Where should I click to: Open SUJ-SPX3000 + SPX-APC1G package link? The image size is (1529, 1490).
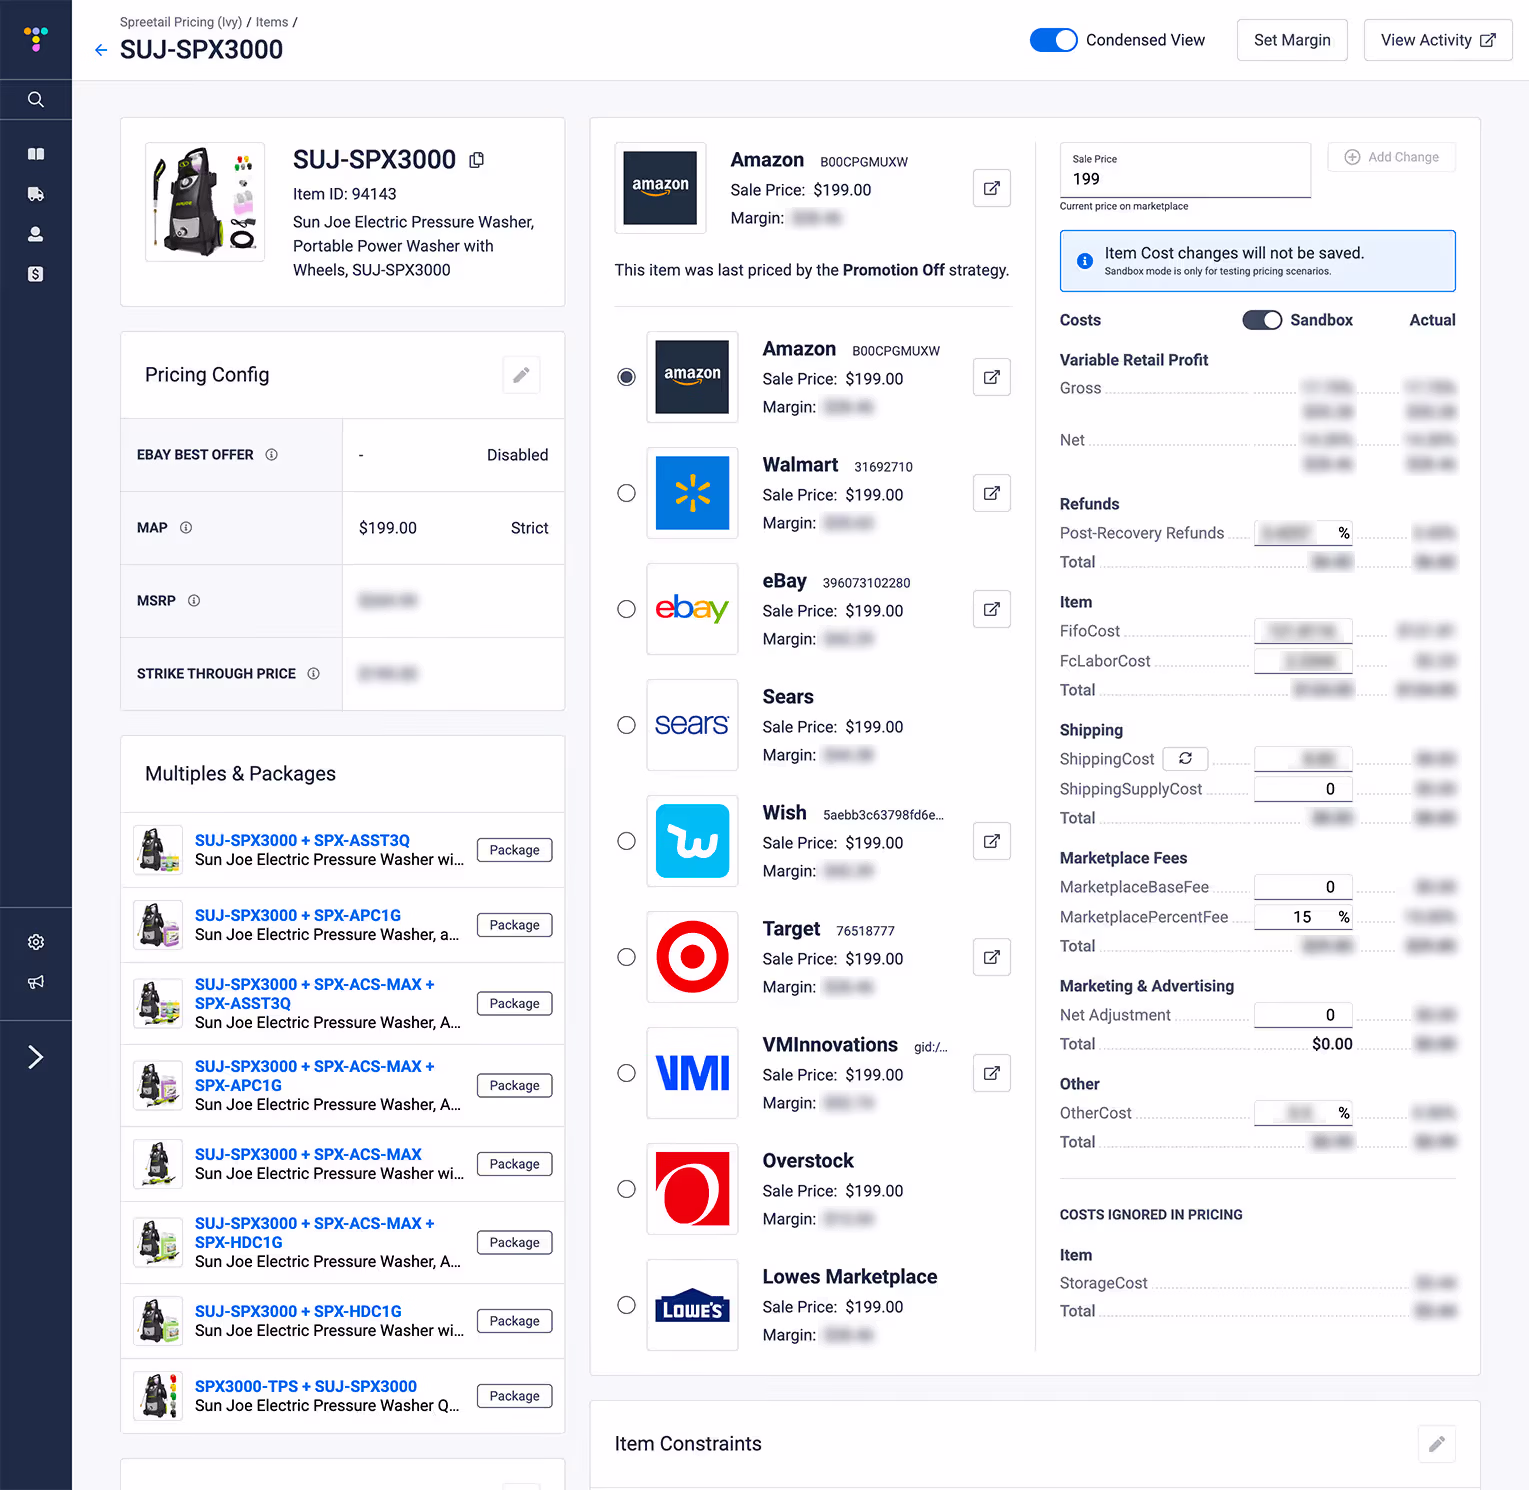(x=298, y=915)
